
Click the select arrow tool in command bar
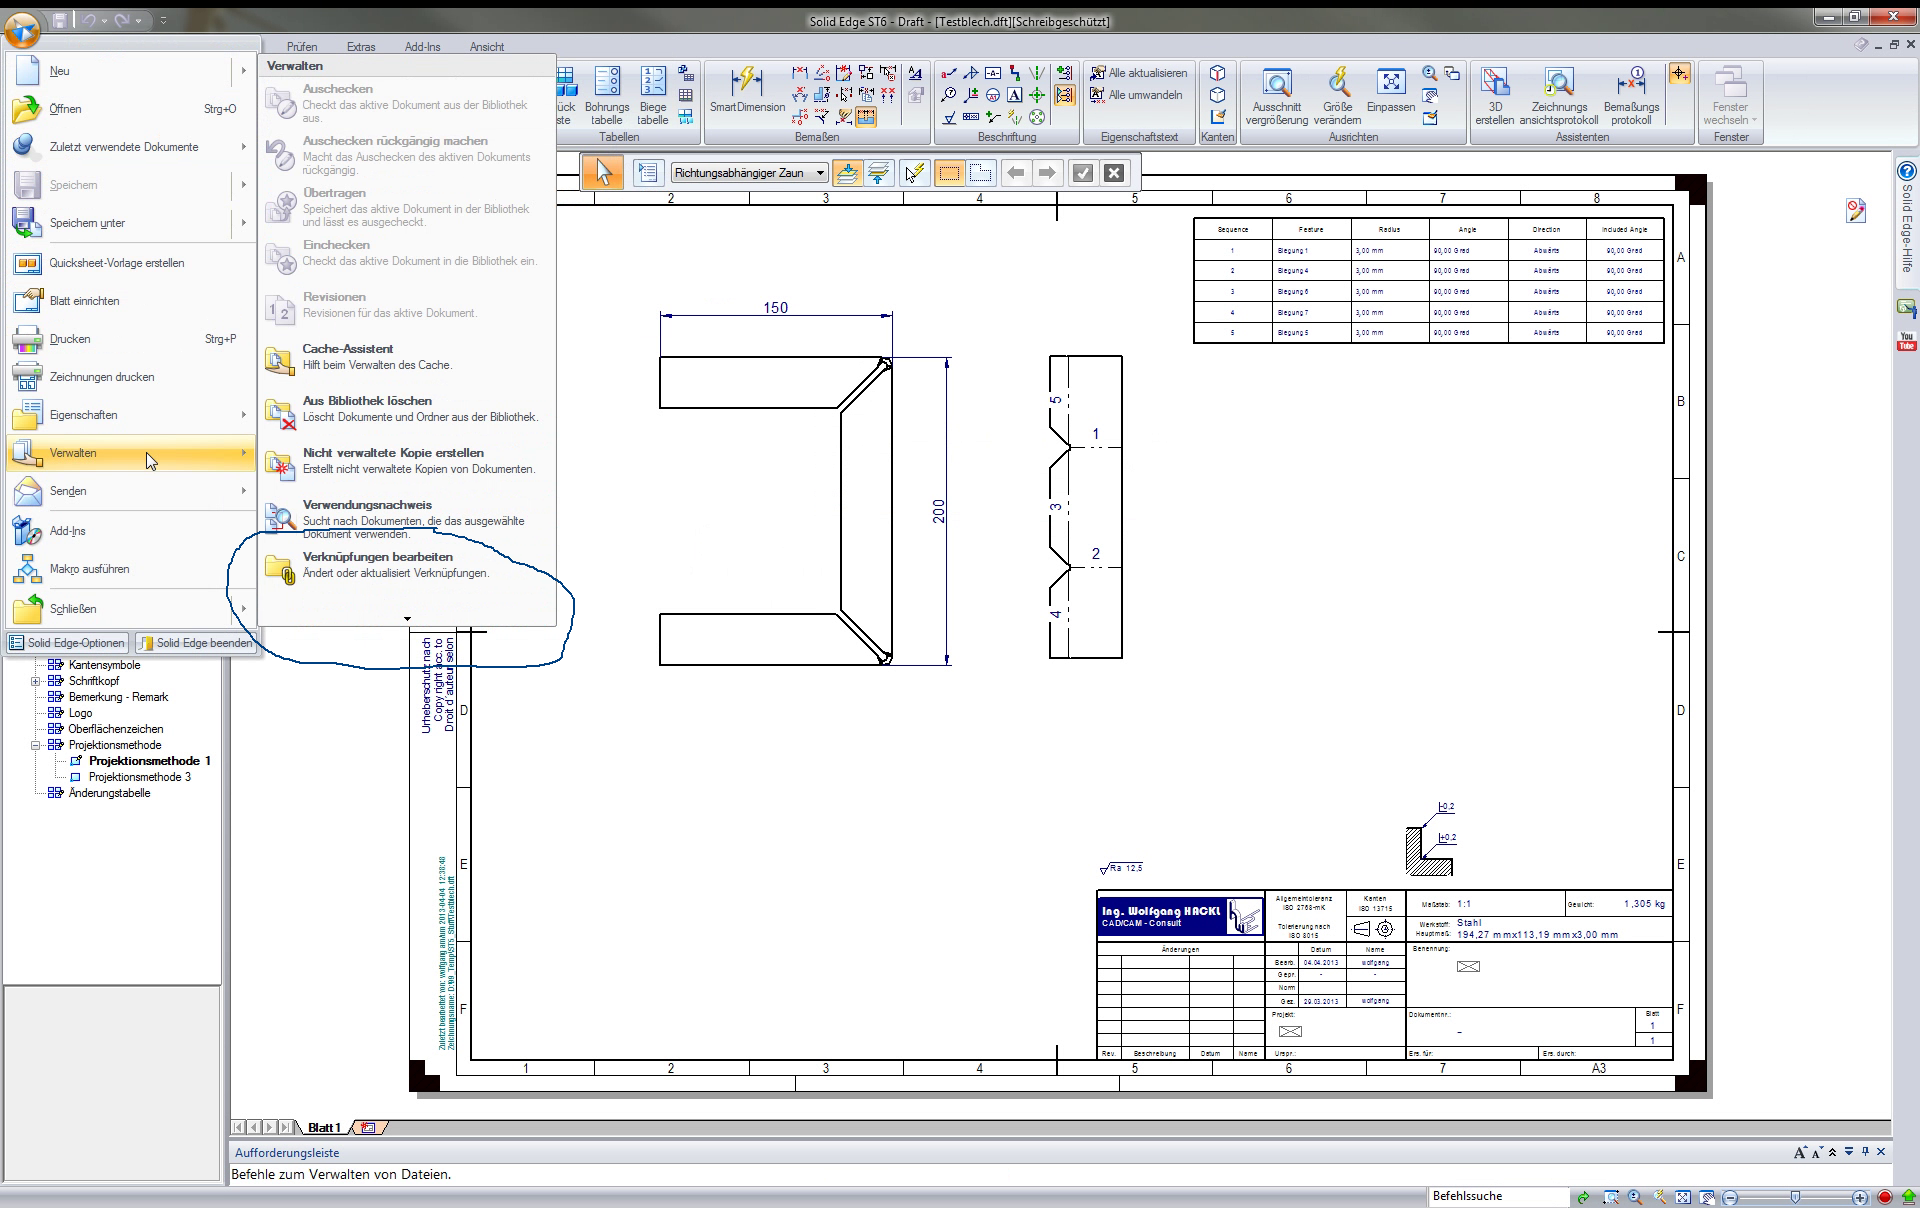[x=603, y=173]
